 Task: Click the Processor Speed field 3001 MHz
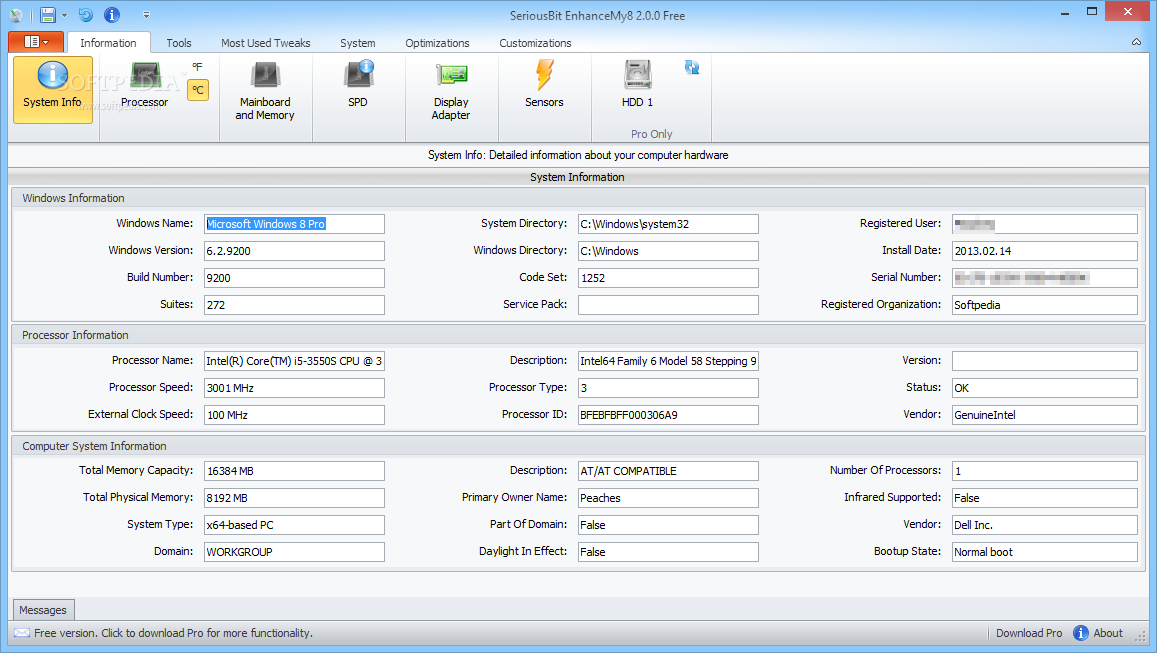click(x=294, y=387)
